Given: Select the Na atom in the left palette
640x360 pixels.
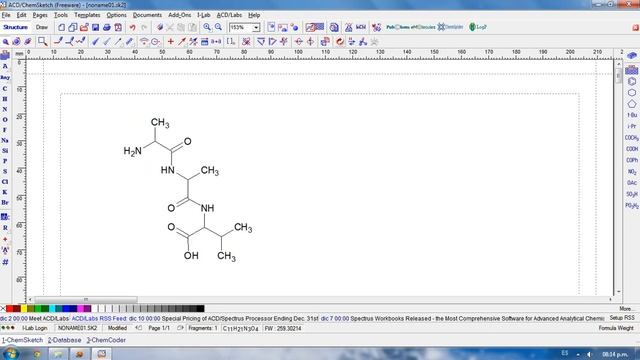Looking at the screenshot, I should pyautogui.click(x=5, y=140).
